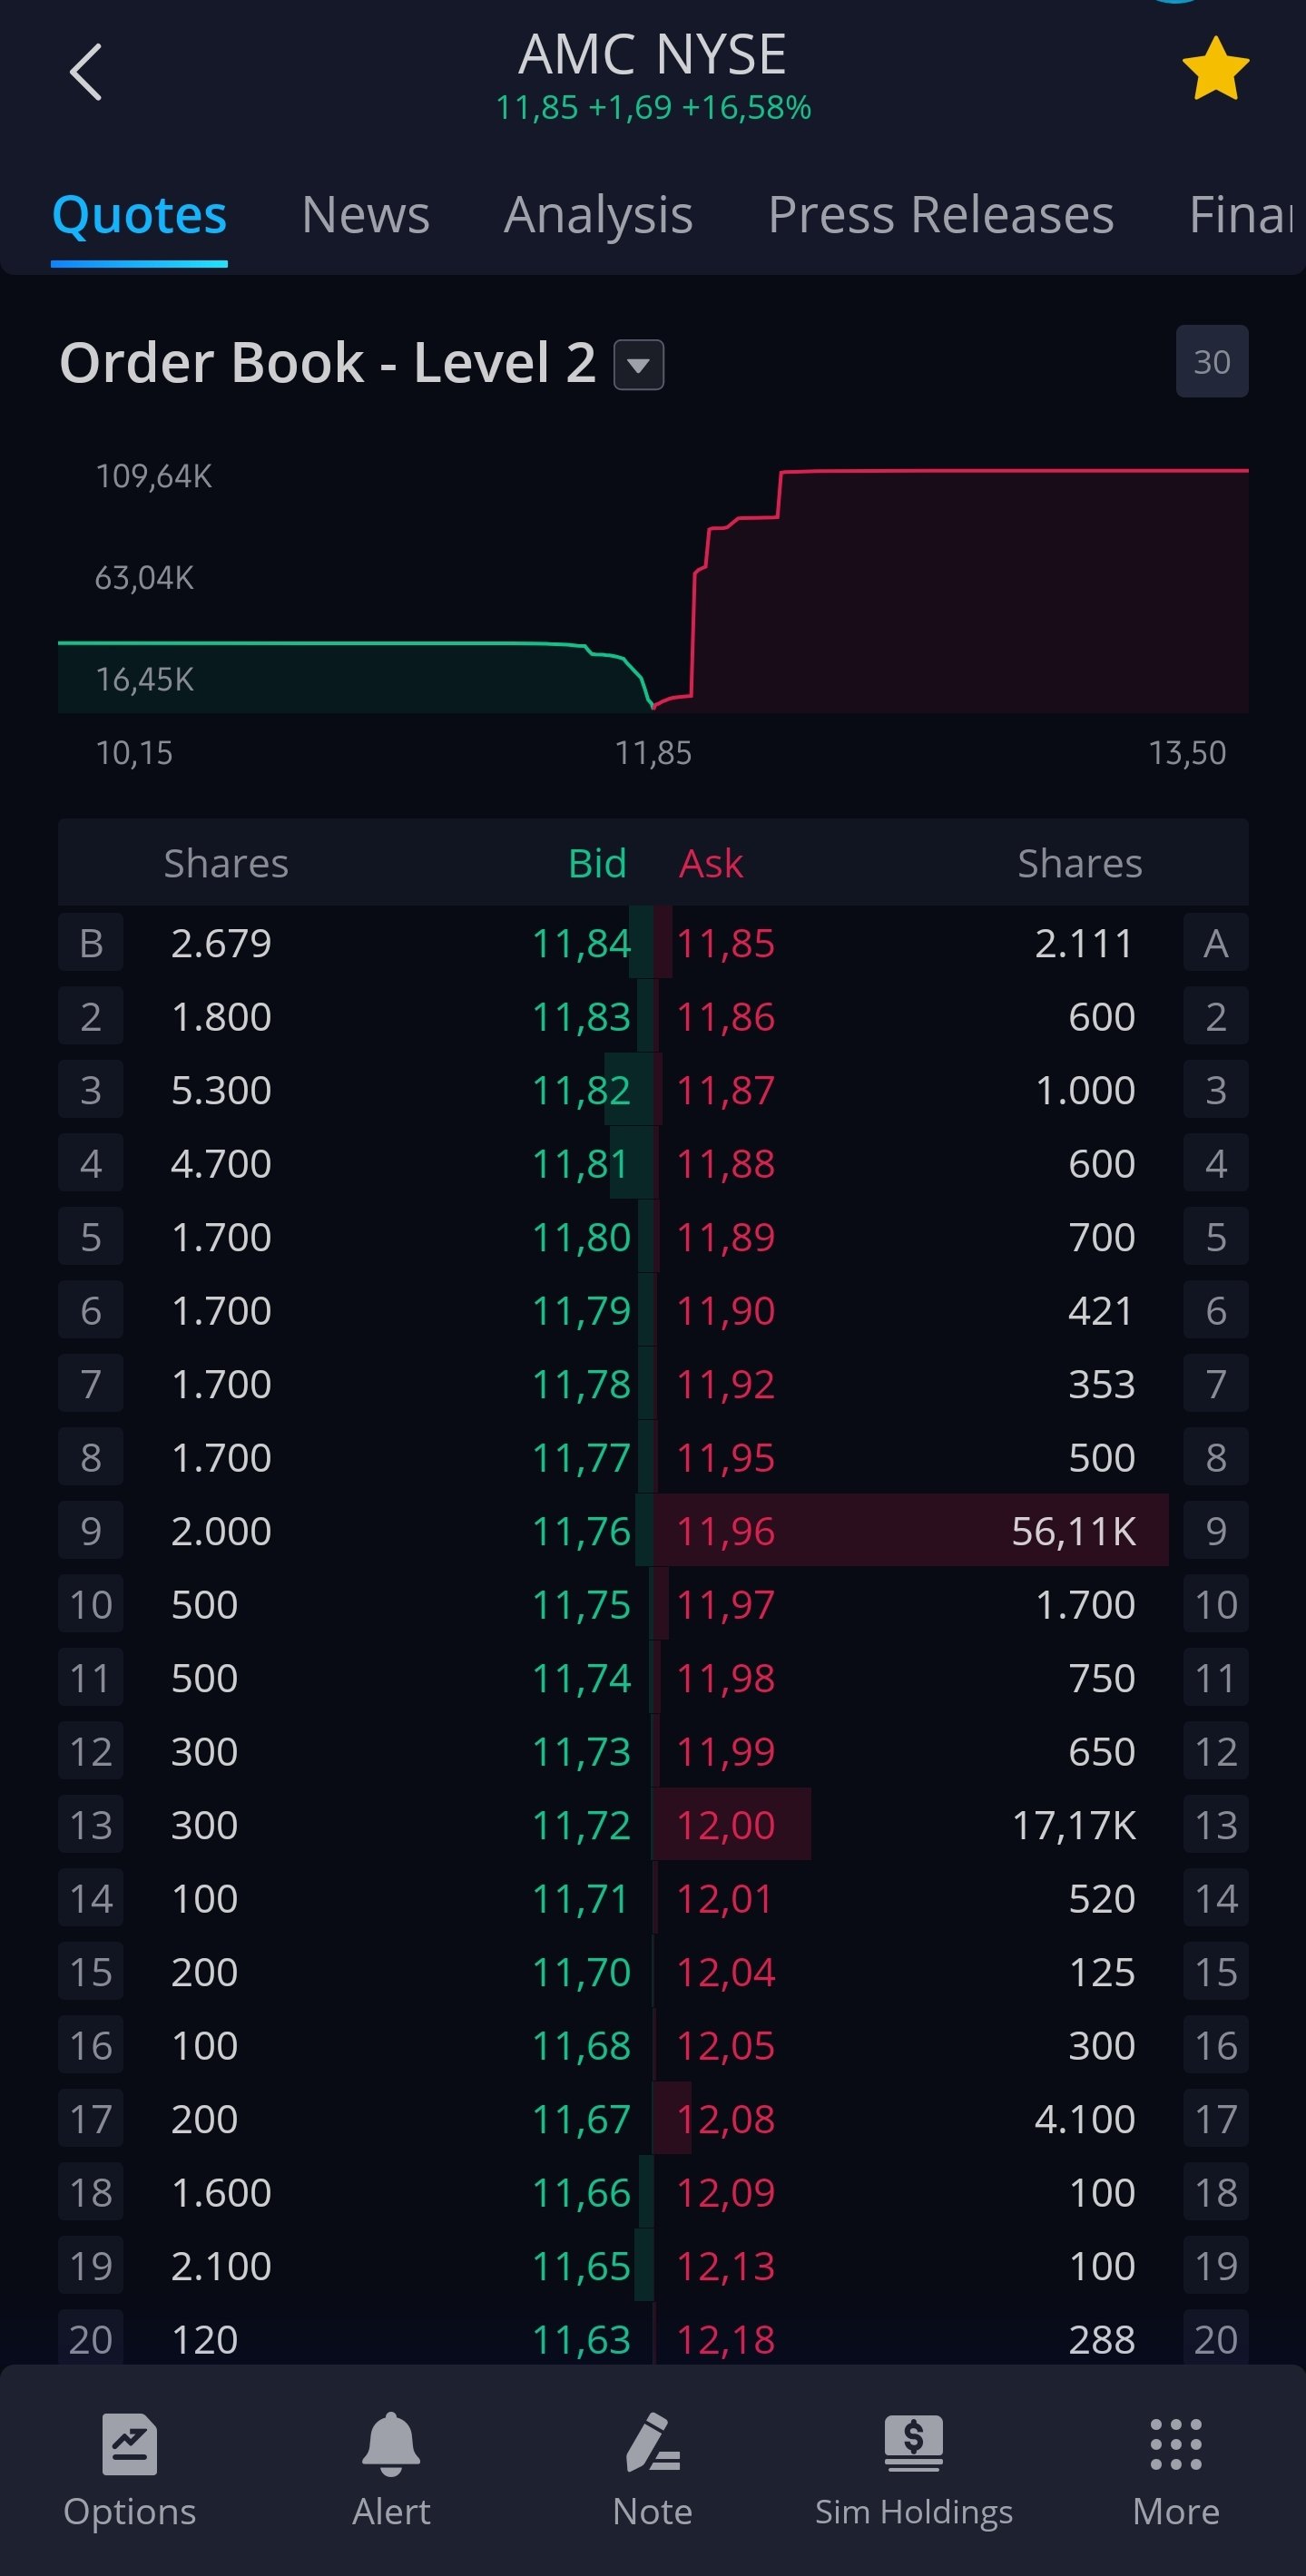This screenshot has height=2576, width=1306.
Task: Select bid price 11,74
Action: (581, 1678)
